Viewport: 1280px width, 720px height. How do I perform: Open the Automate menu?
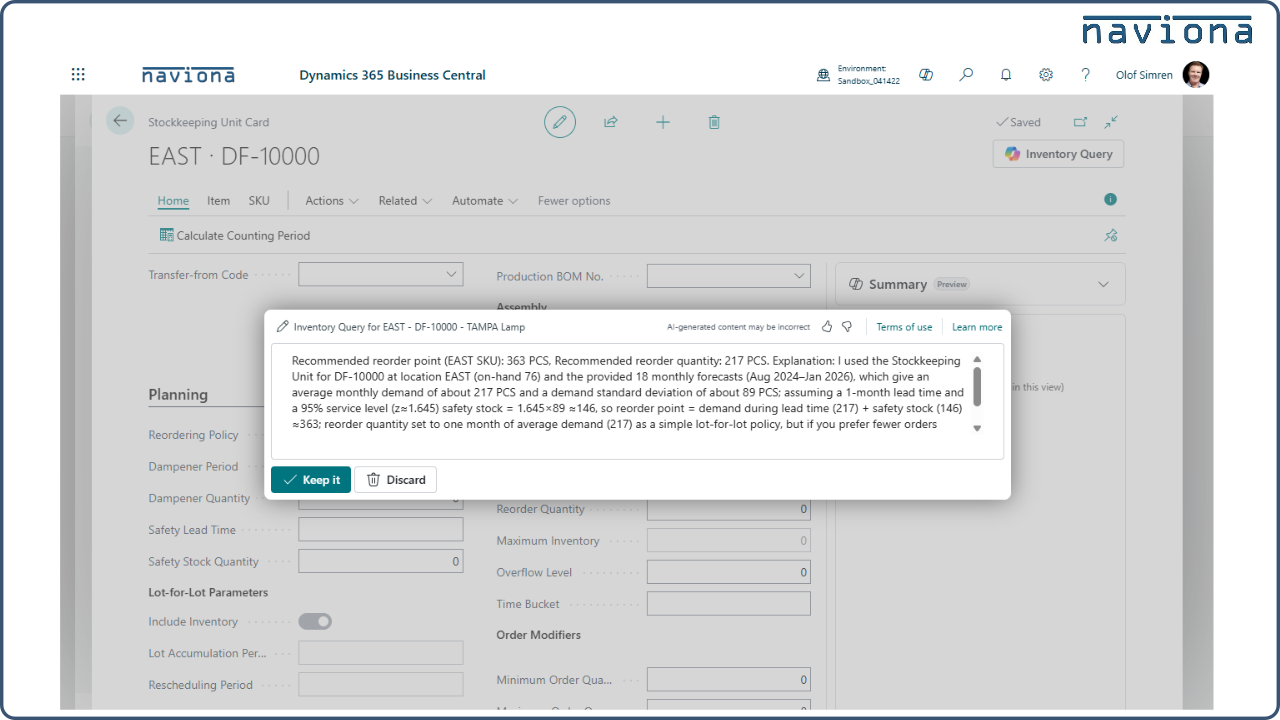pos(485,201)
